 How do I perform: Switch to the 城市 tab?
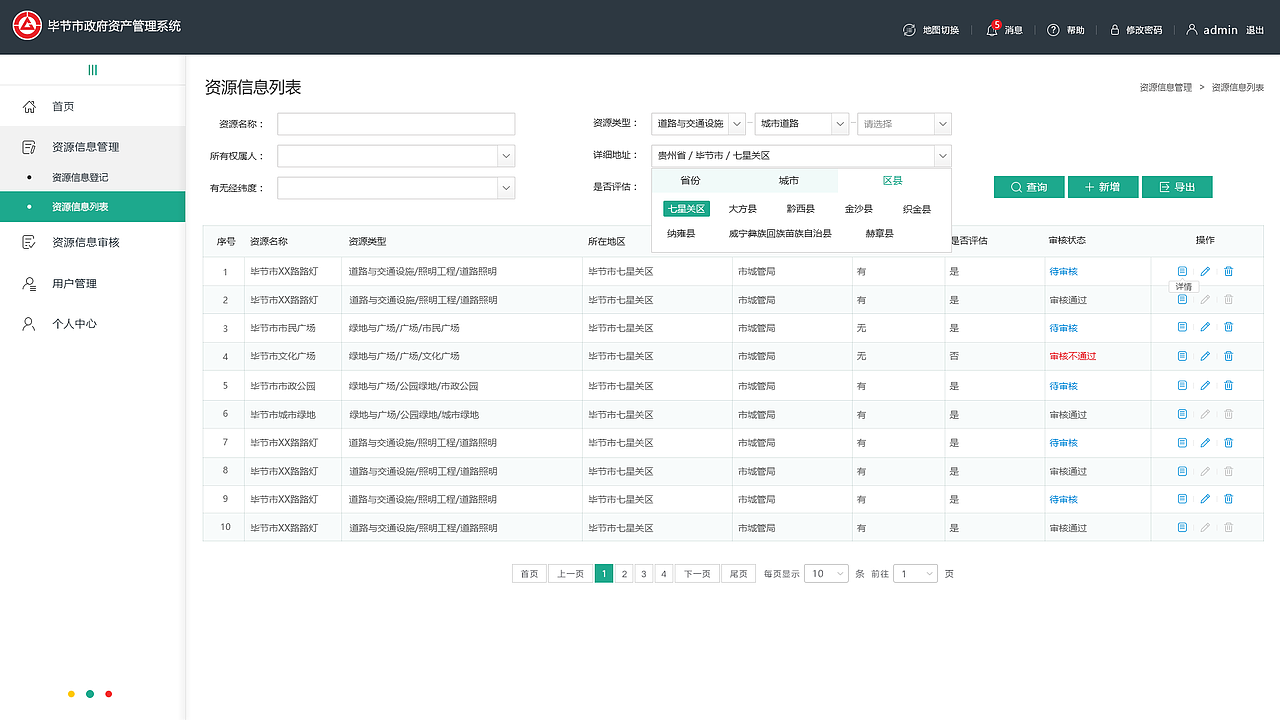coord(789,181)
